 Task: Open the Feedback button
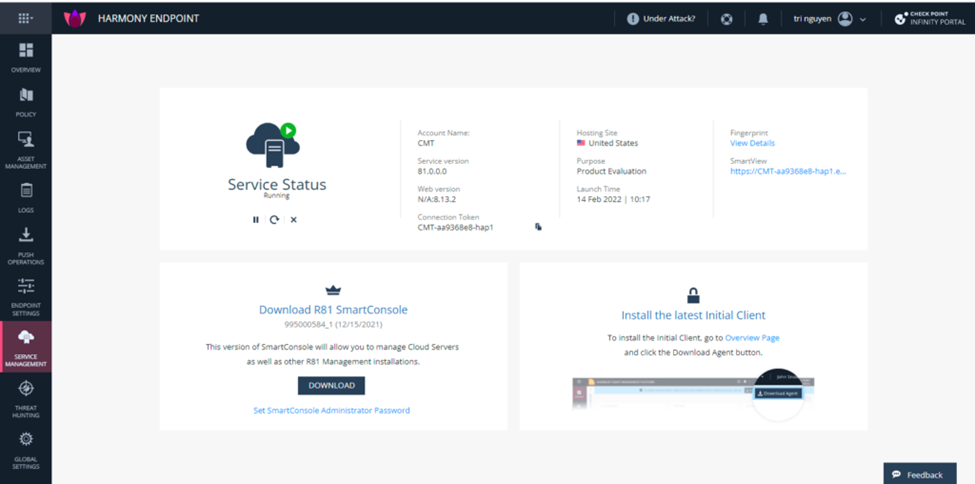click(x=920, y=474)
